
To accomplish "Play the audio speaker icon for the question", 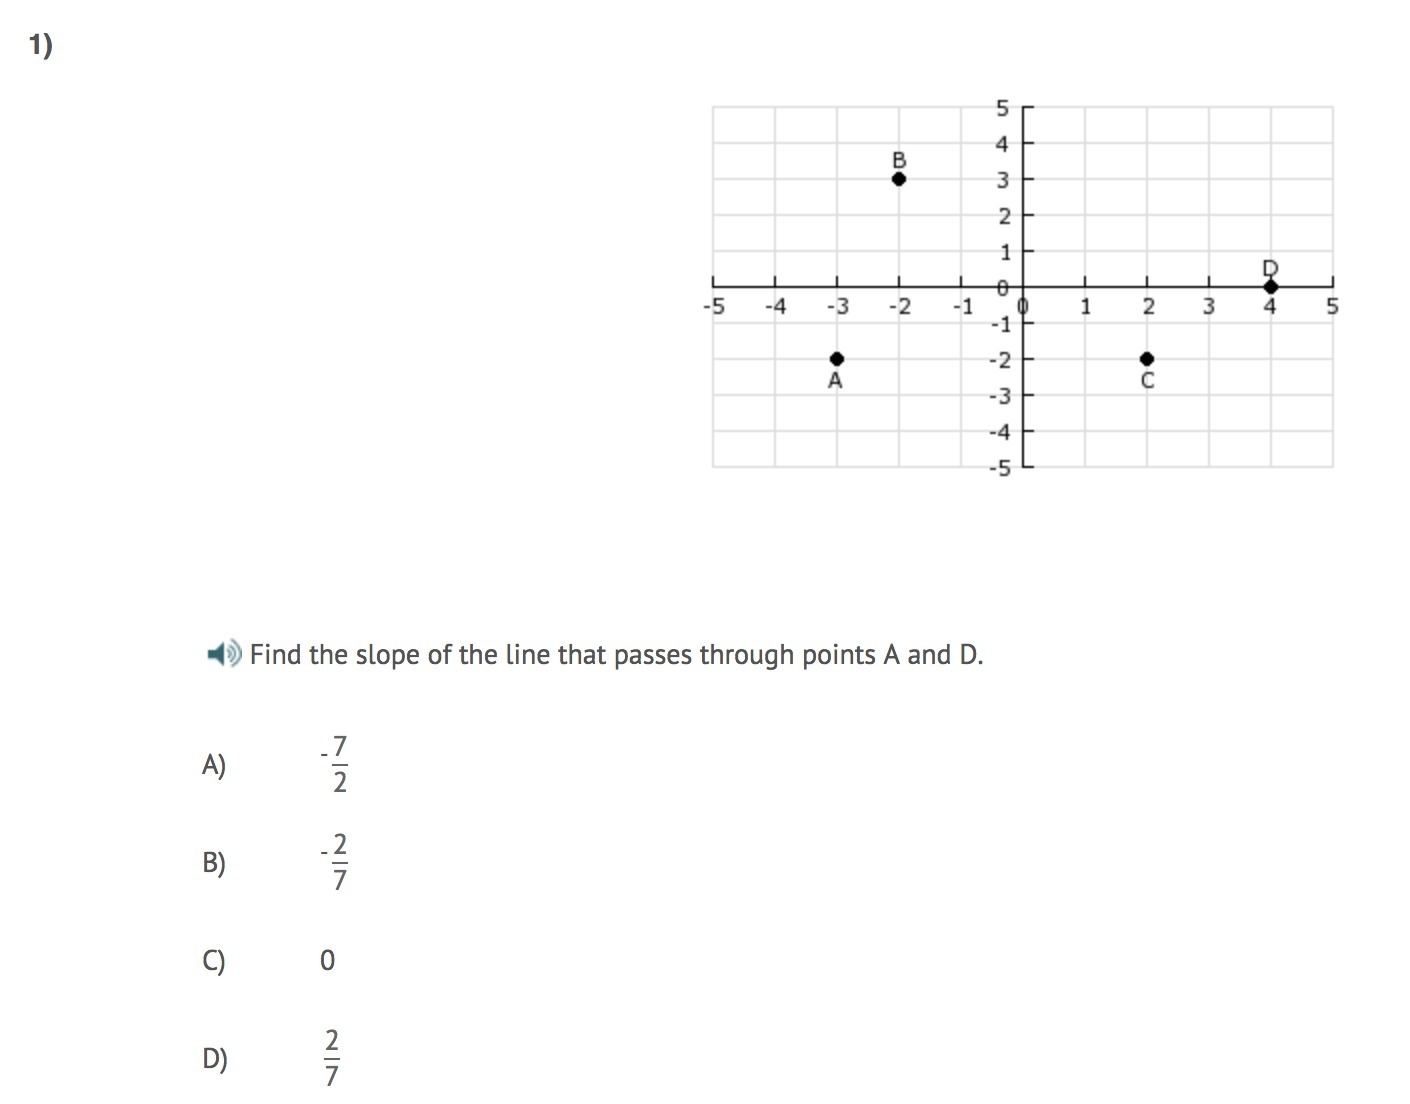I will (224, 655).
